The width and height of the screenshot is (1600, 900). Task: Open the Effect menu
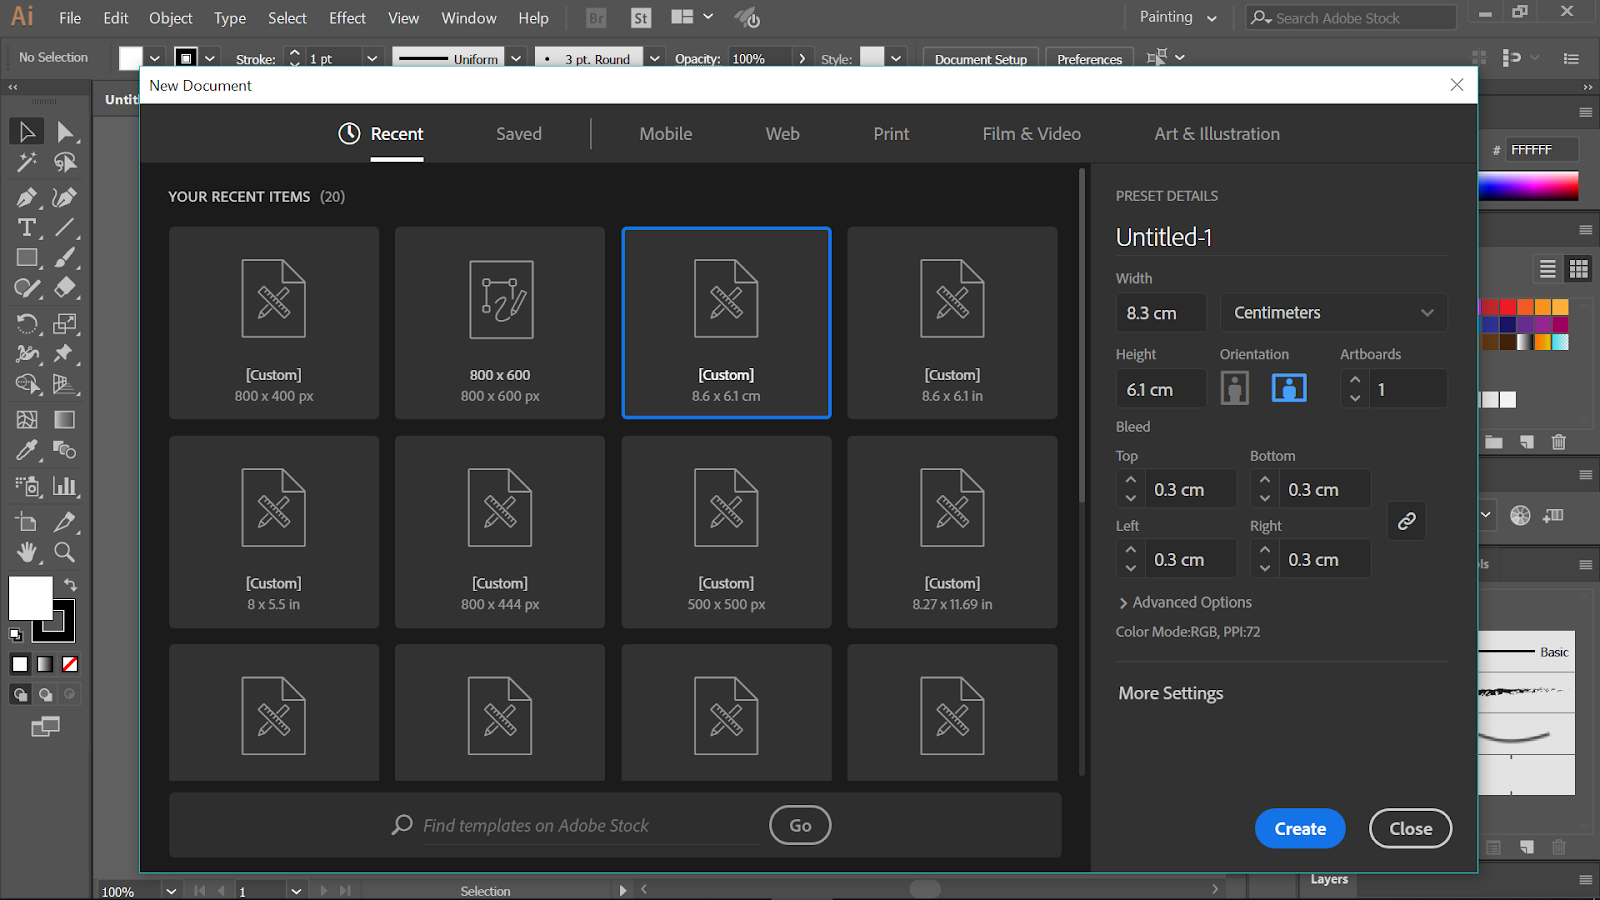pos(347,18)
